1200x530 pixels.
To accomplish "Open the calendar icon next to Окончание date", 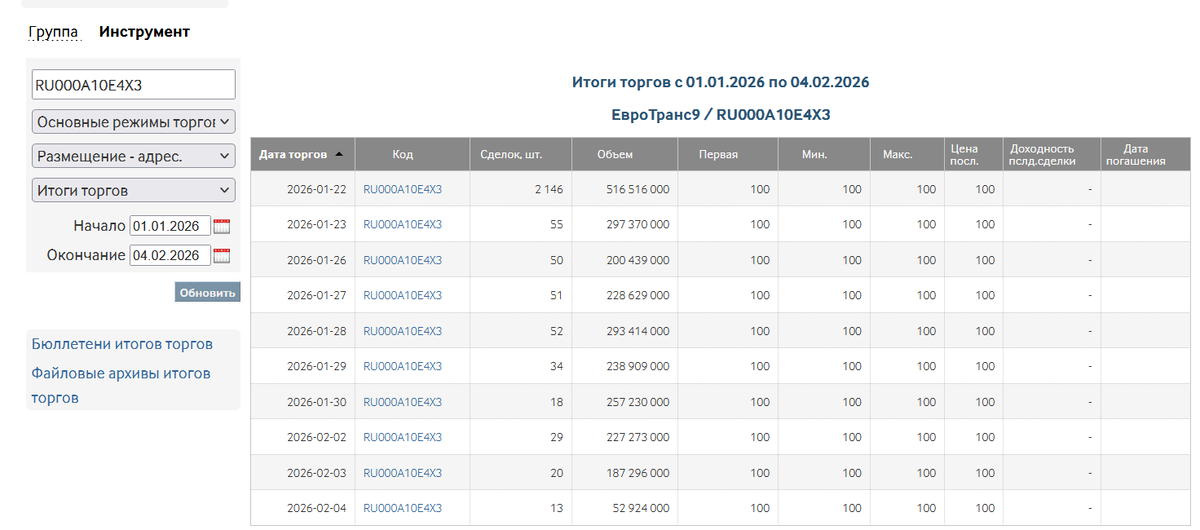I will click(222, 255).
